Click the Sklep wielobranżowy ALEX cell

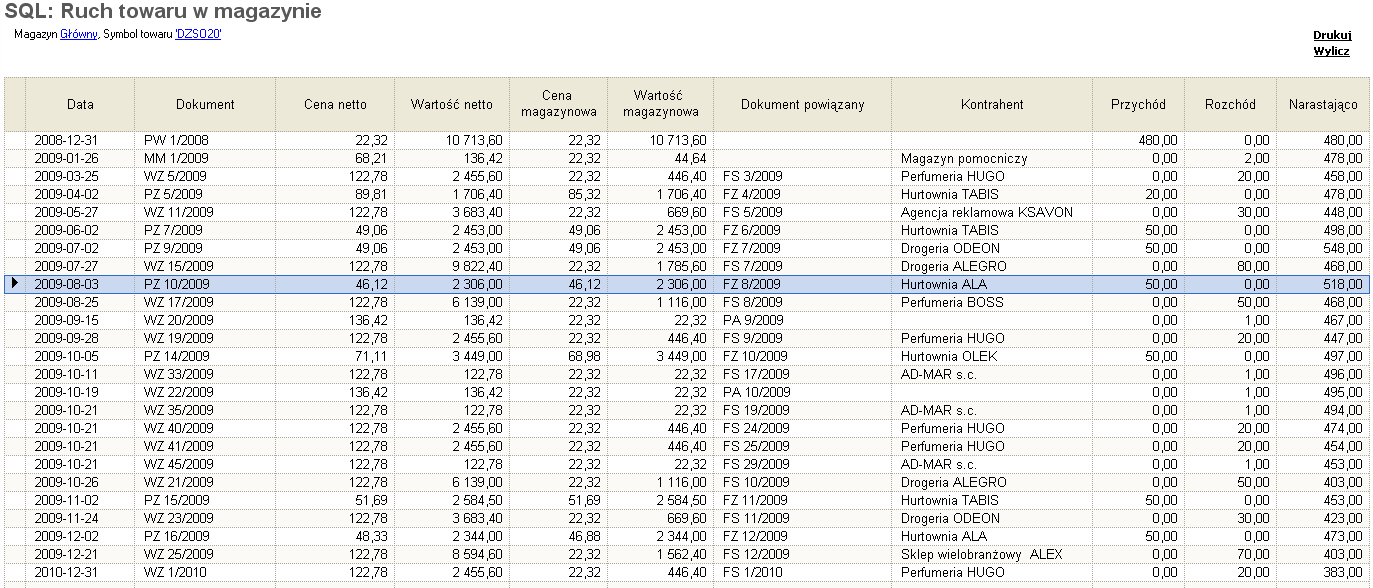(991, 554)
